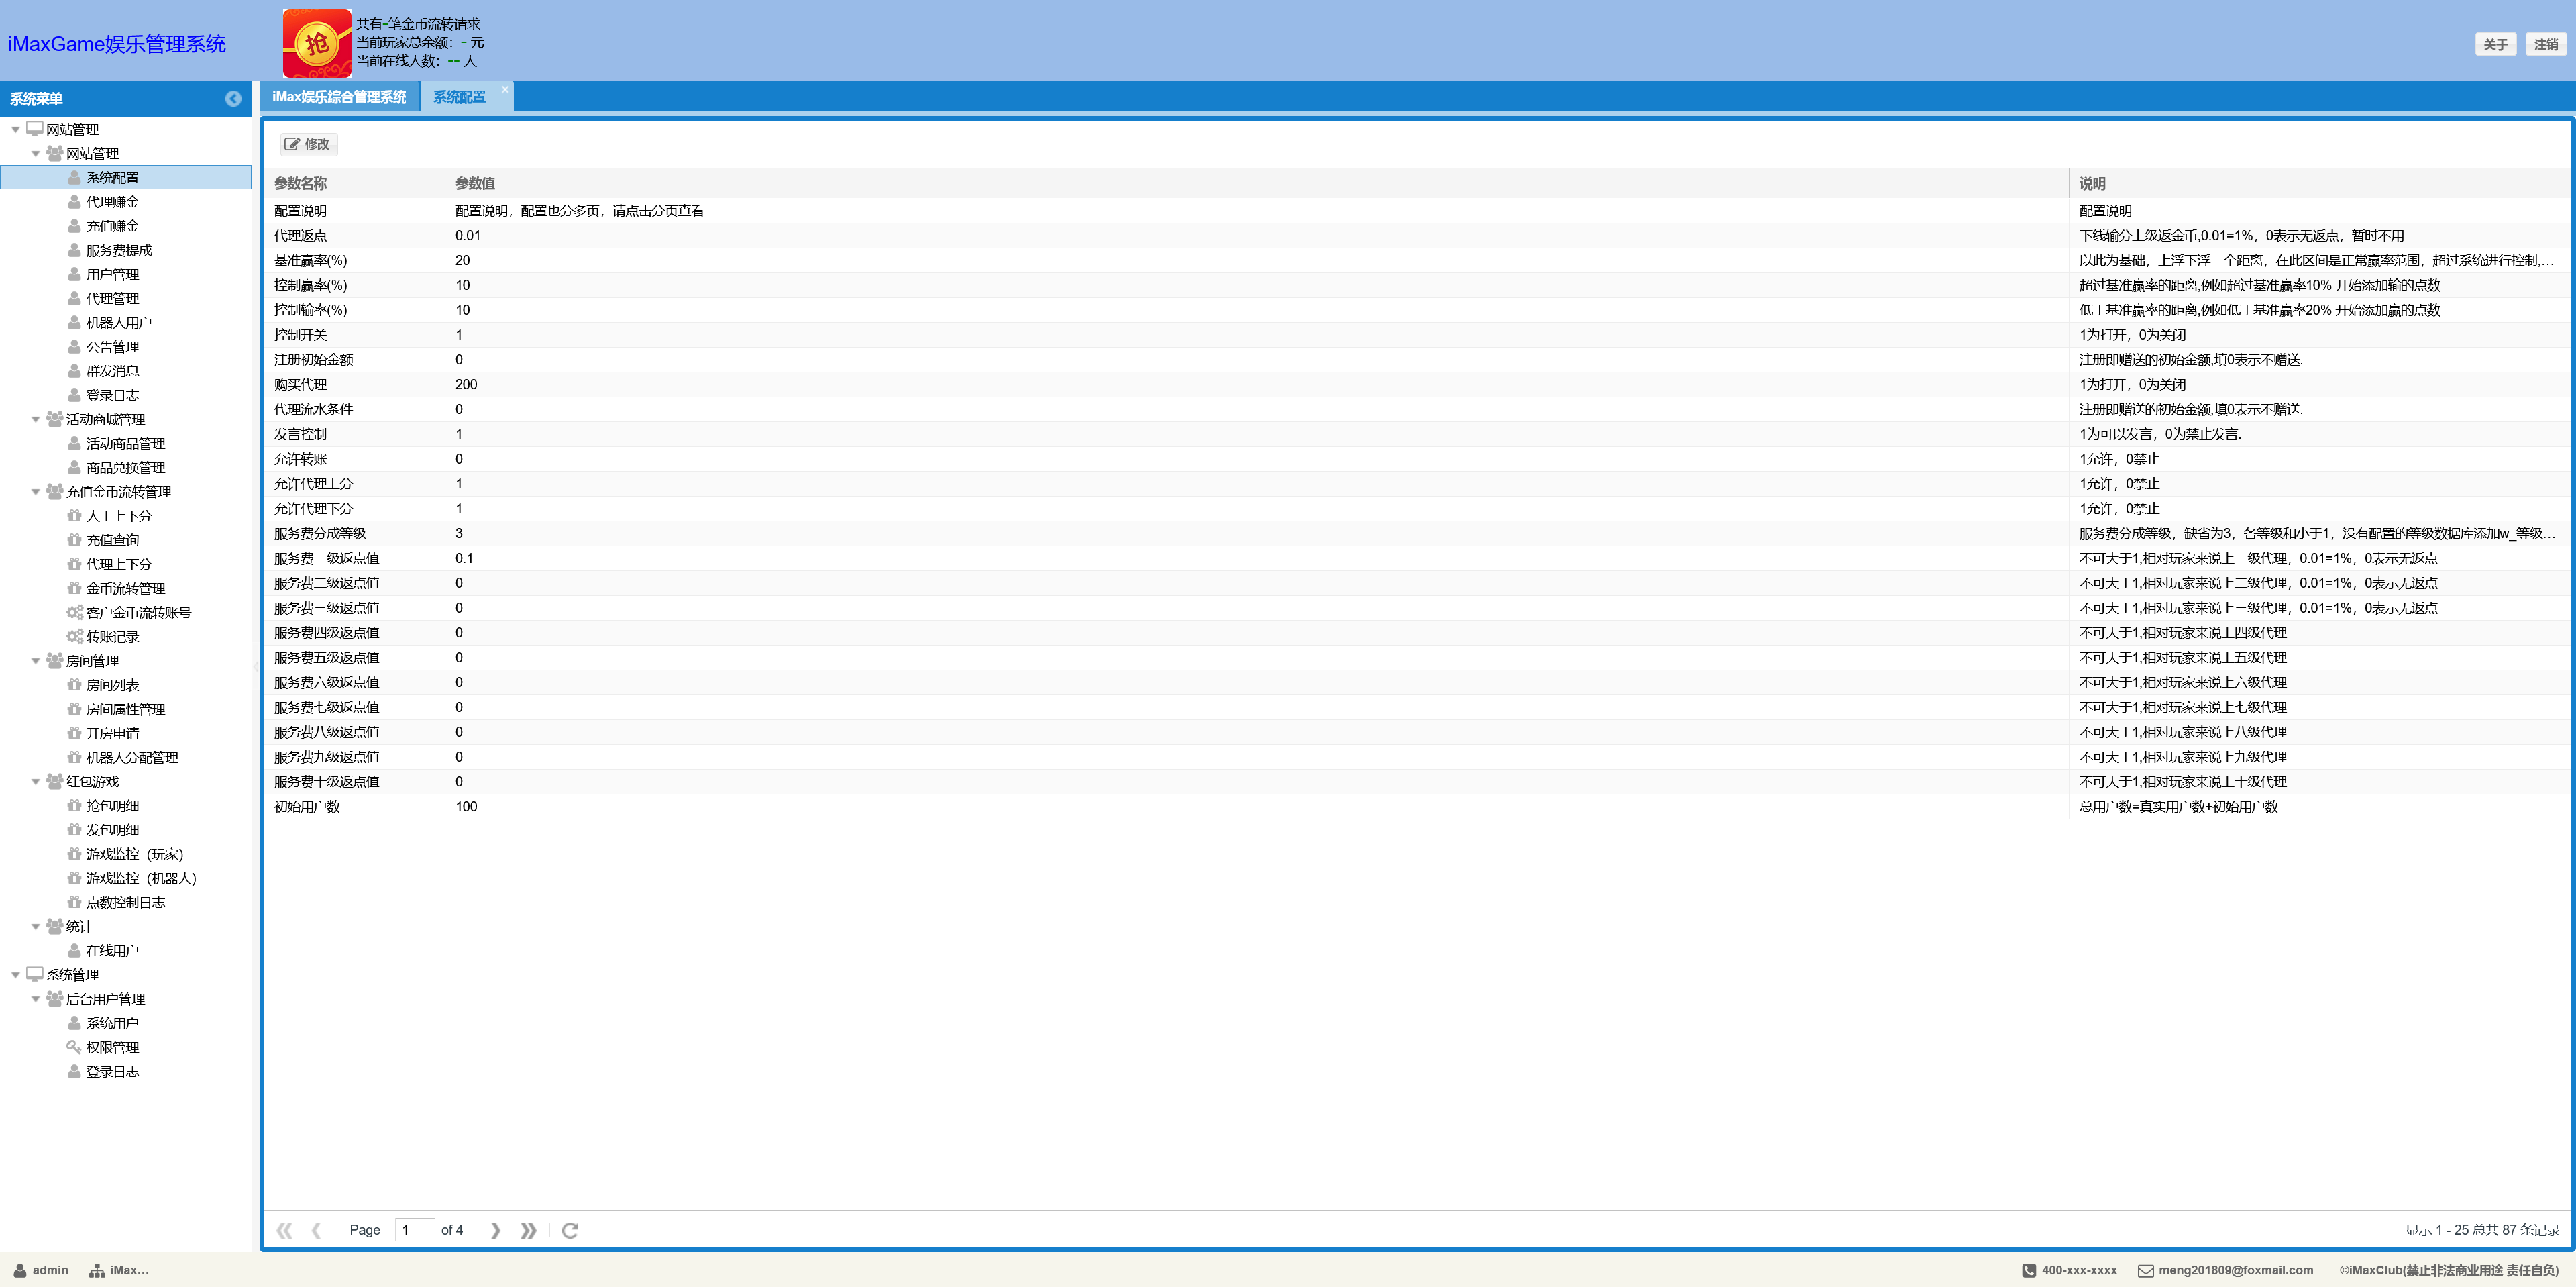This screenshot has width=2576, height=1287.
Task: Click the red envelope 抢 logo icon
Action: [x=316, y=43]
